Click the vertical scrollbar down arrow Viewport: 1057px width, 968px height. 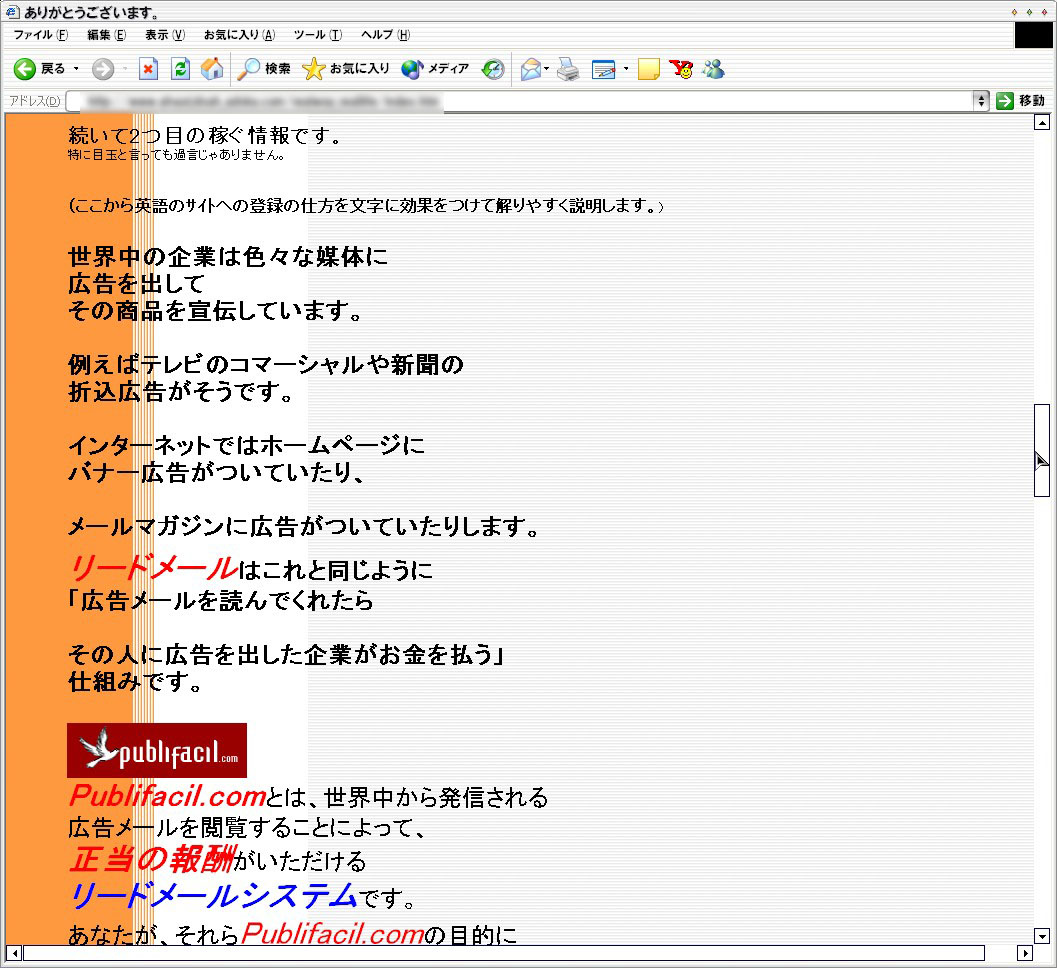pyautogui.click(x=1041, y=936)
